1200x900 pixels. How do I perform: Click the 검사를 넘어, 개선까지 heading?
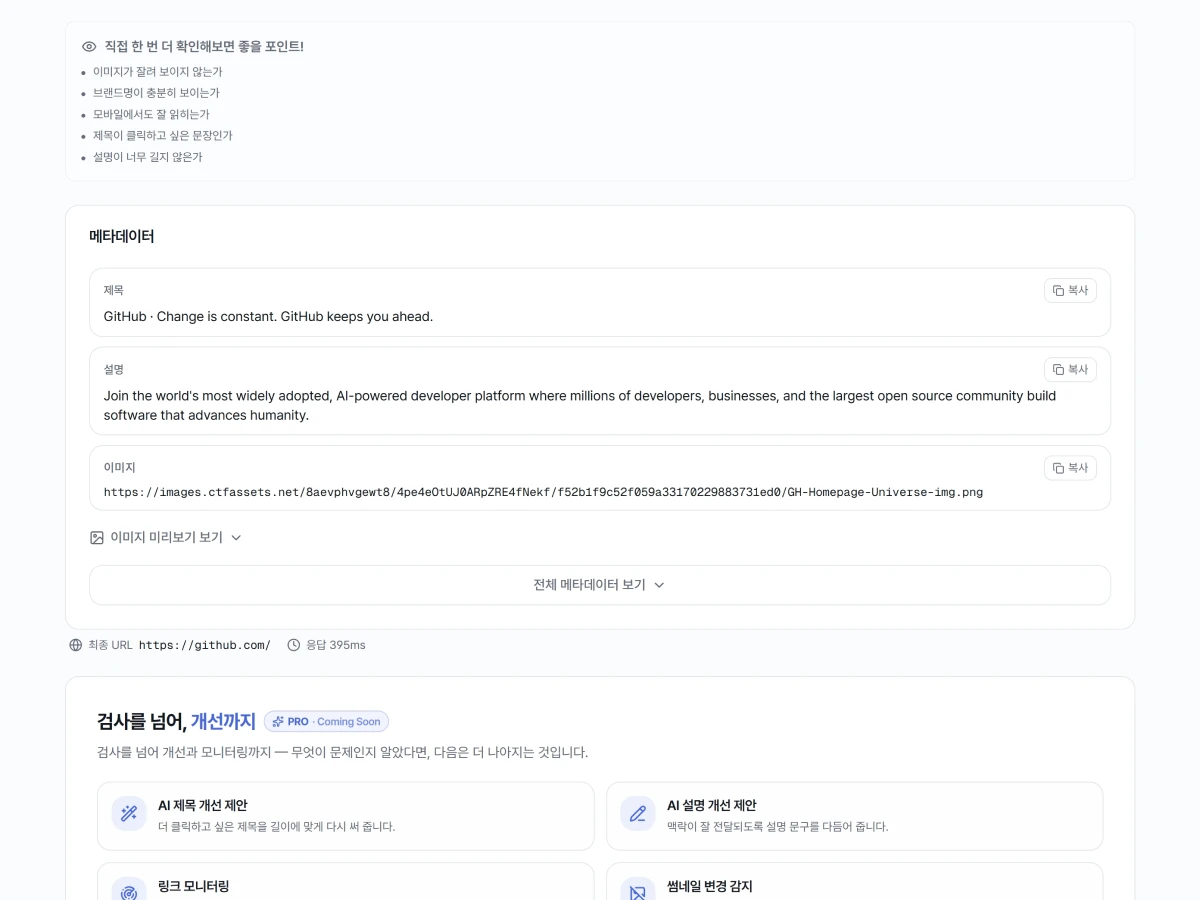(x=176, y=721)
